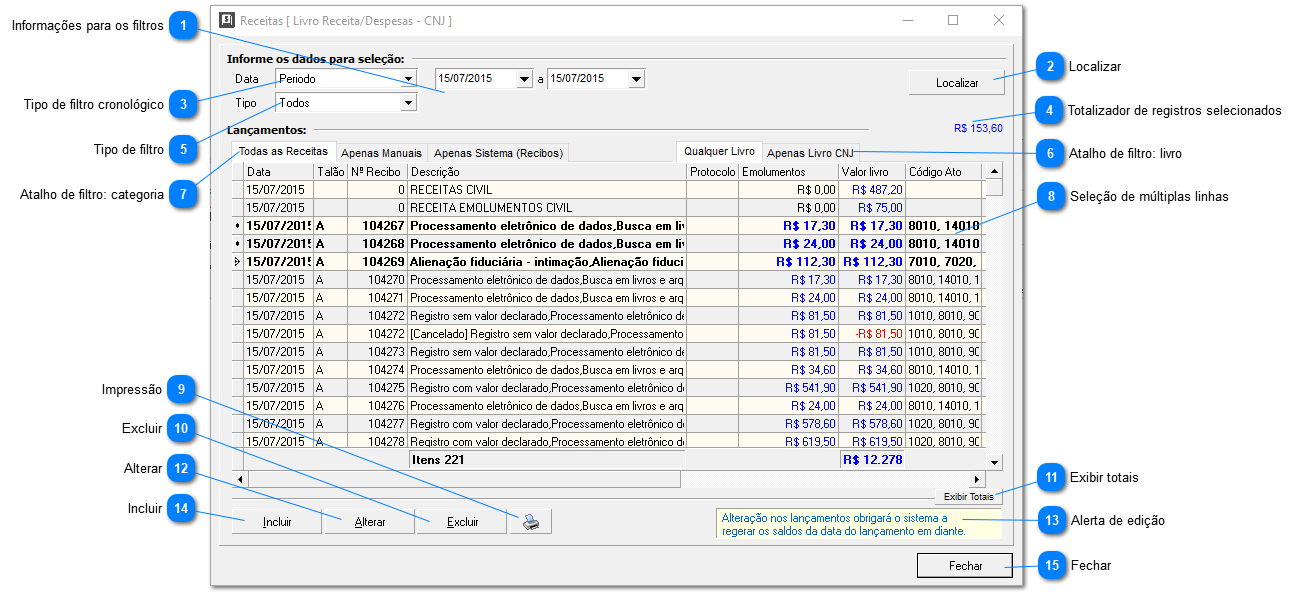The height and width of the screenshot is (595, 1298).
Task: Show the 'Apenas Sistema (Recibos)' tab
Action: 498,153
